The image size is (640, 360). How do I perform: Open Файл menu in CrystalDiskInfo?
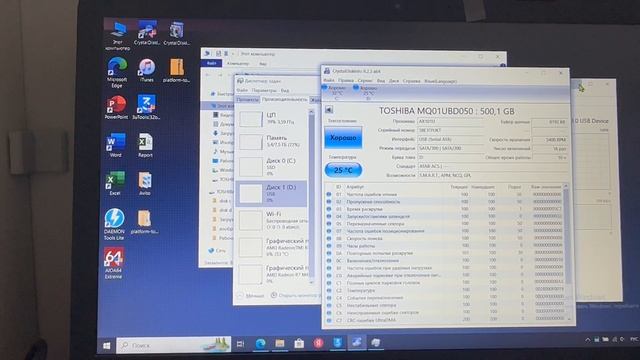point(329,80)
